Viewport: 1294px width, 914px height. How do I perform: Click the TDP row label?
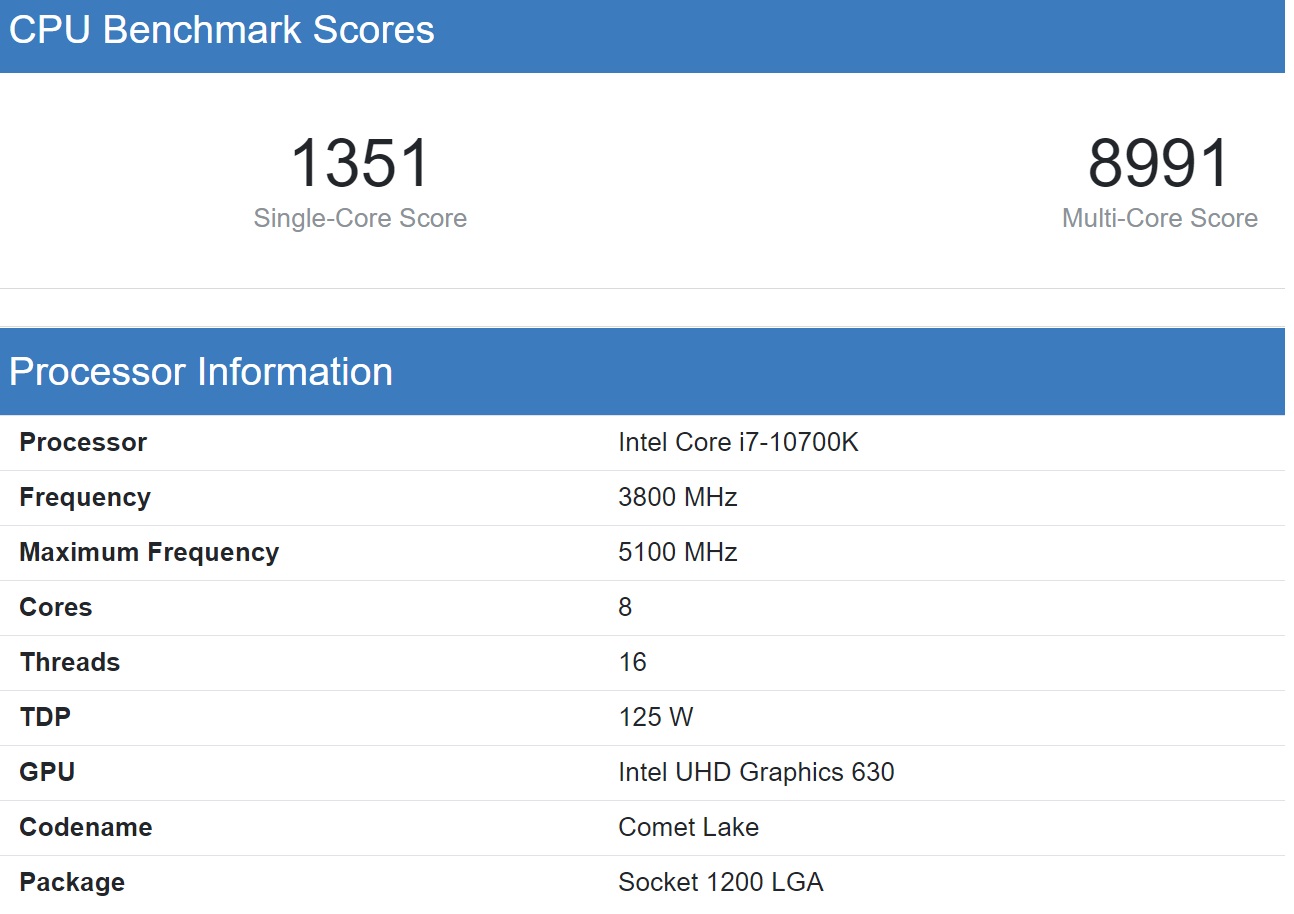[x=45, y=717]
